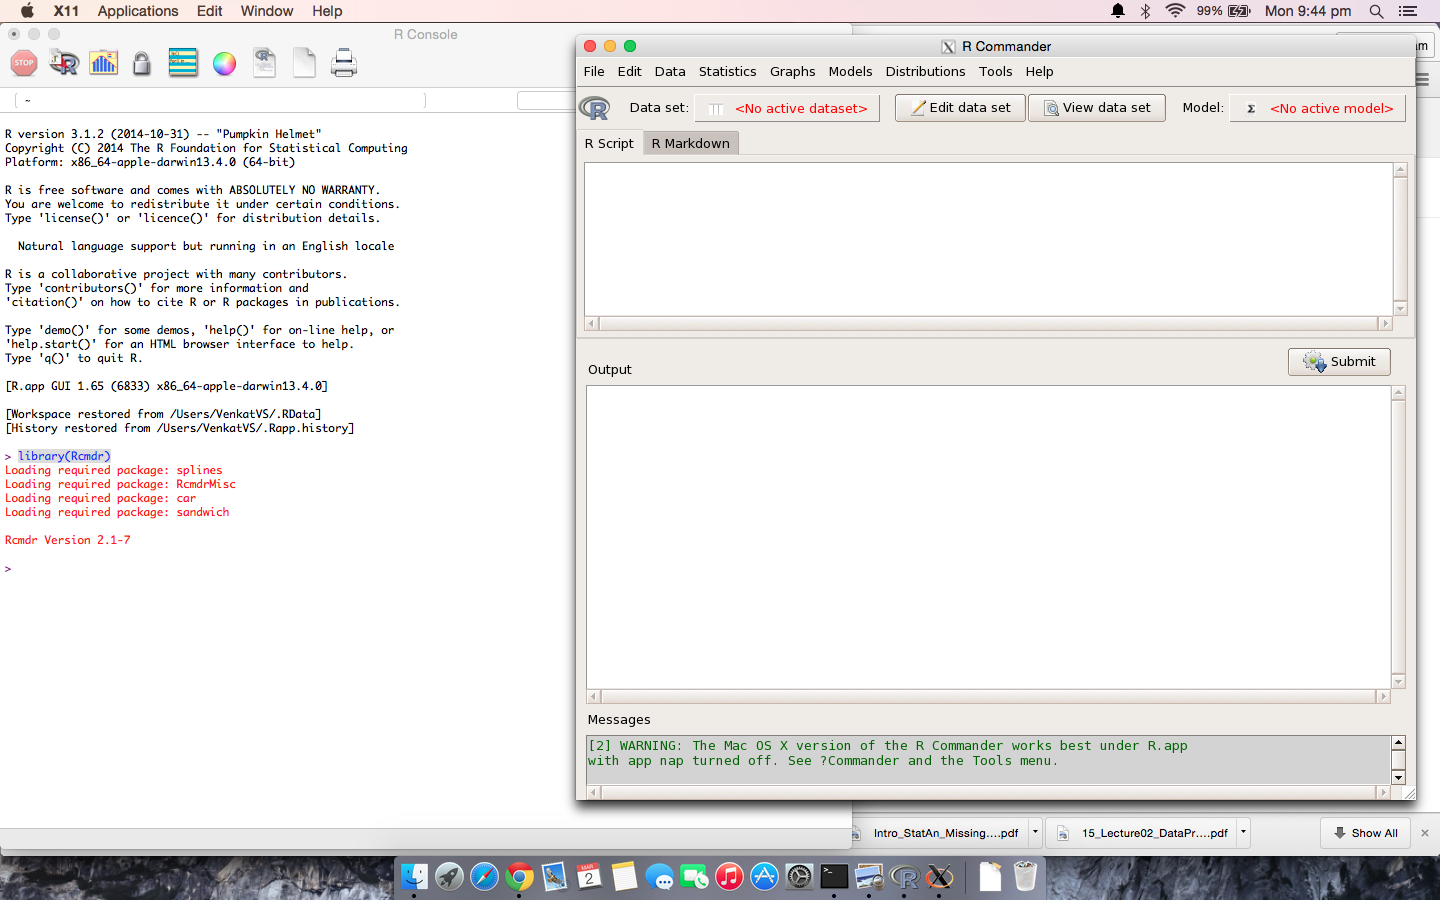Click Messages scrollbar up arrow
Screen dimensions: 1440x900
click(1398, 742)
